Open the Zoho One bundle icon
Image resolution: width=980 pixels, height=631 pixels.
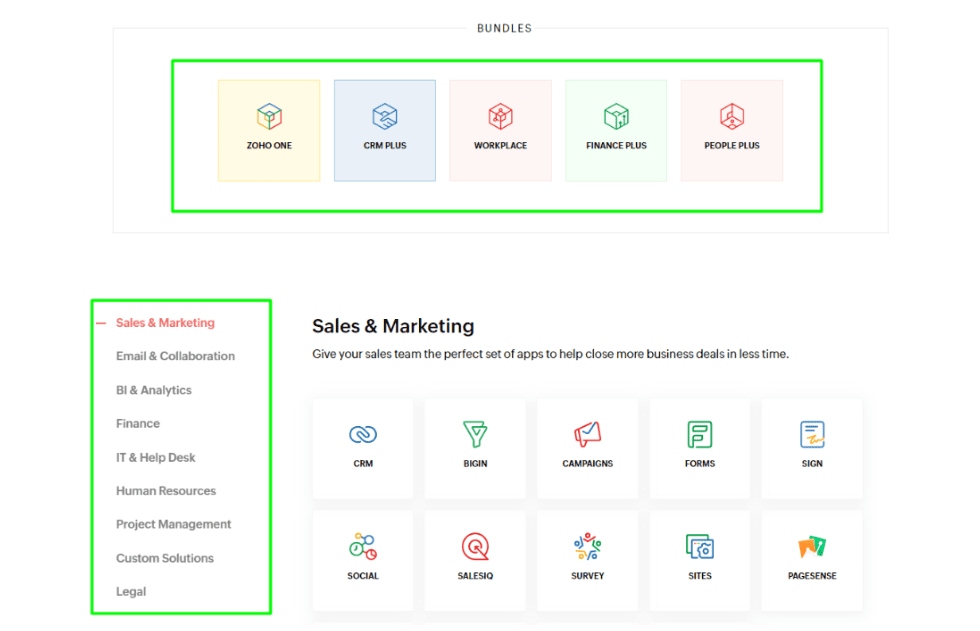pyautogui.click(x=269, y=117)
